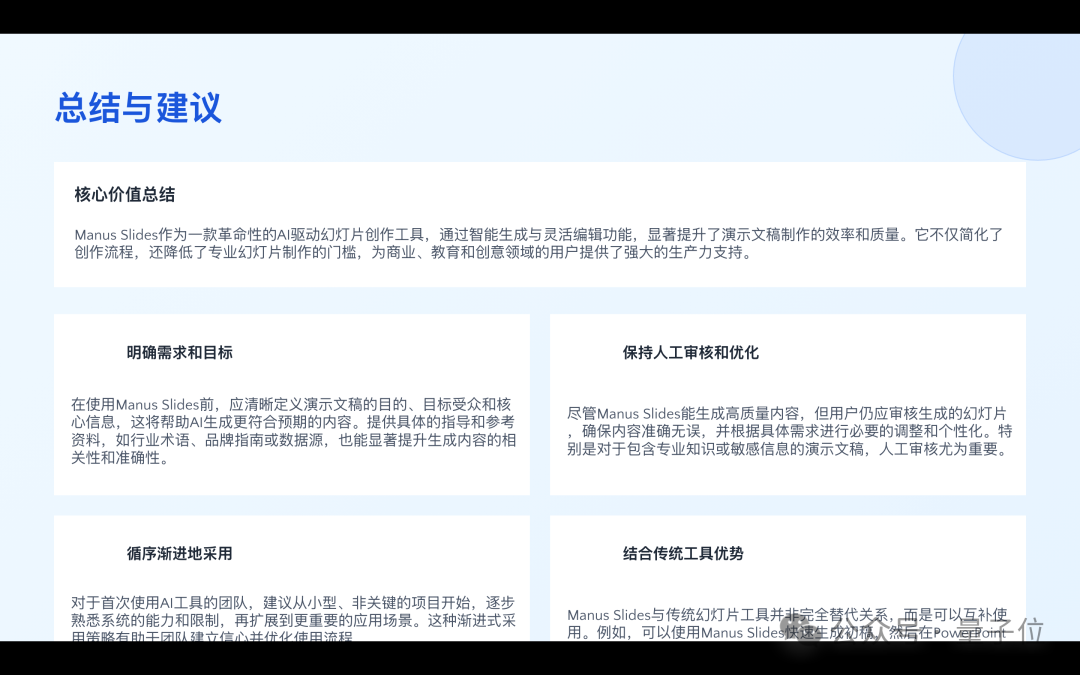
Task: Select the "保持人工审核和优化" card heading
Action: (x=691, y=353)
